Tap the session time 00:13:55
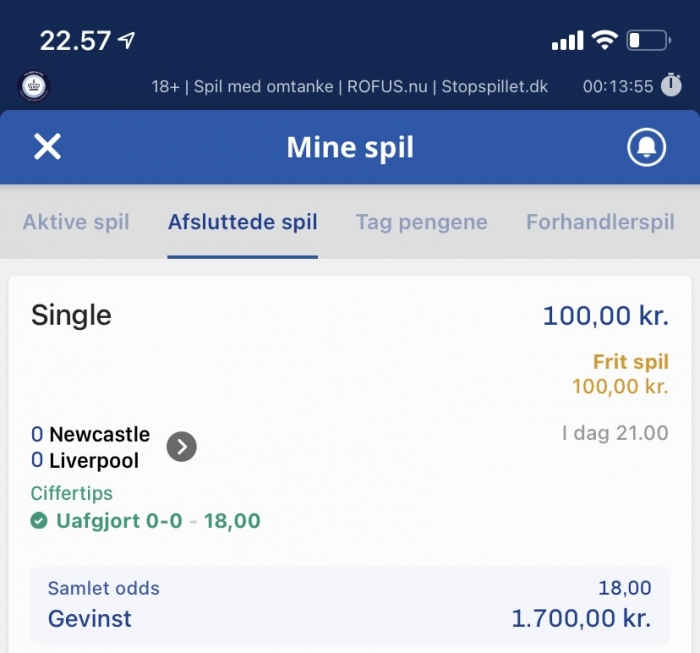The image size is (700, 653). point(618,86)
